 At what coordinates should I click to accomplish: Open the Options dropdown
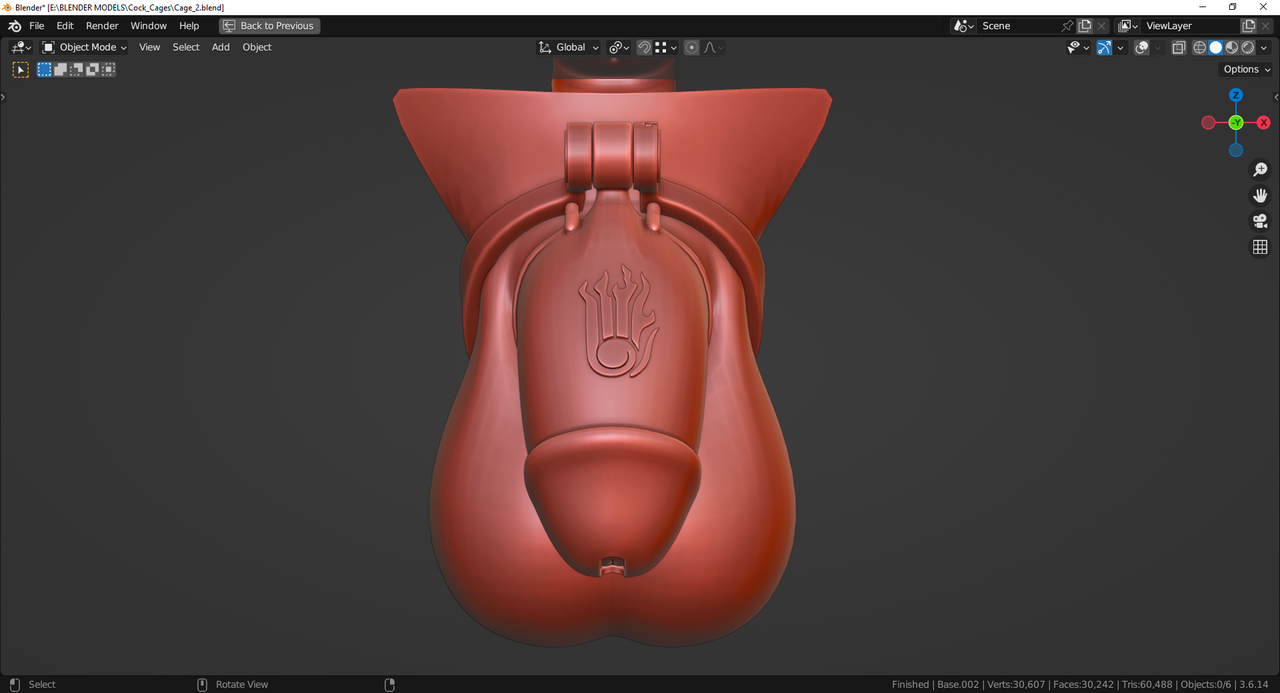point(1246,69)
